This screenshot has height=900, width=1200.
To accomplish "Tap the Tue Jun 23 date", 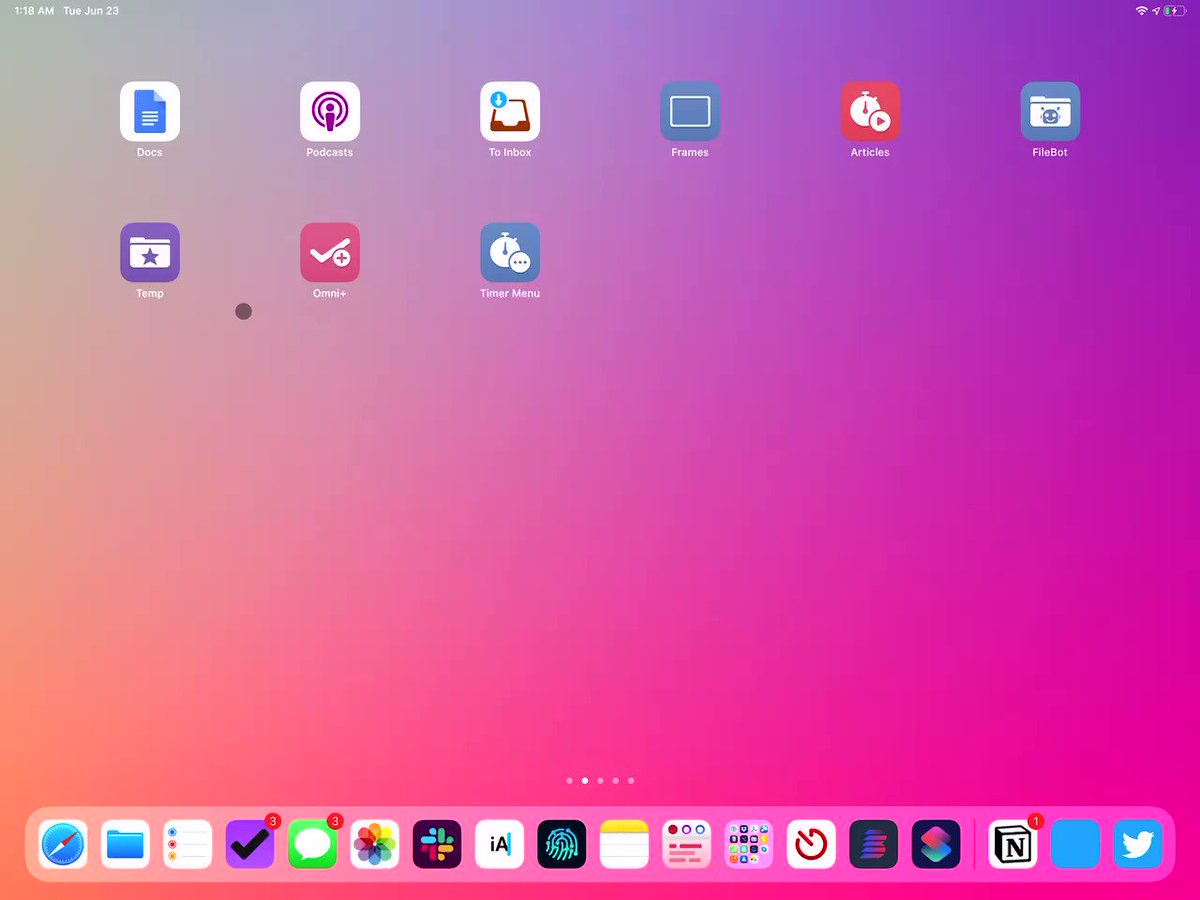I will [x=91, y=11].
